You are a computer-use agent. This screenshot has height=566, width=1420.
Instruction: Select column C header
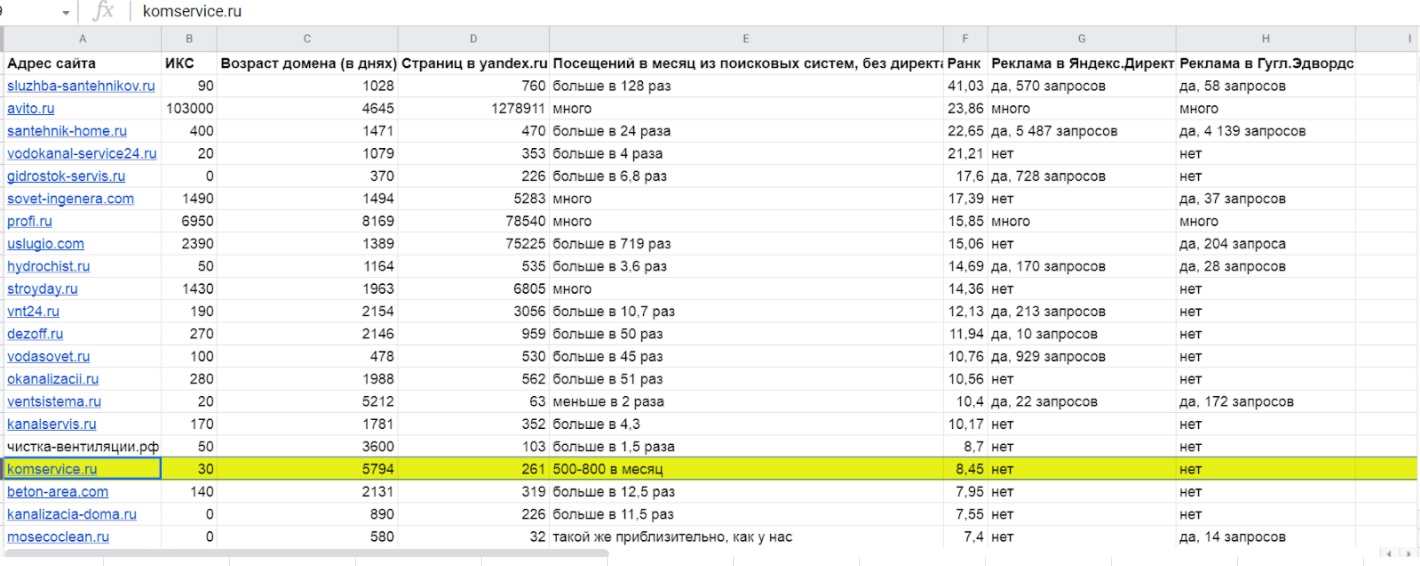[307, 38]
